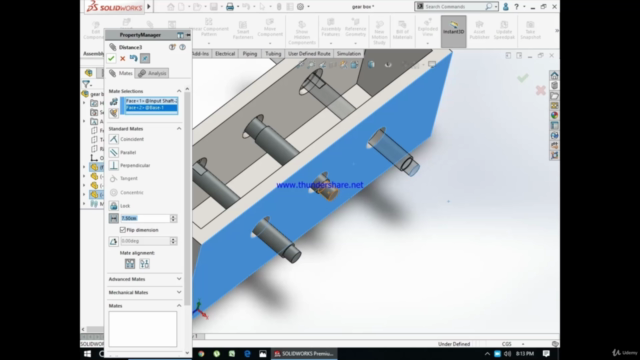Open the Electrical ribbon tab

[225, 53]
